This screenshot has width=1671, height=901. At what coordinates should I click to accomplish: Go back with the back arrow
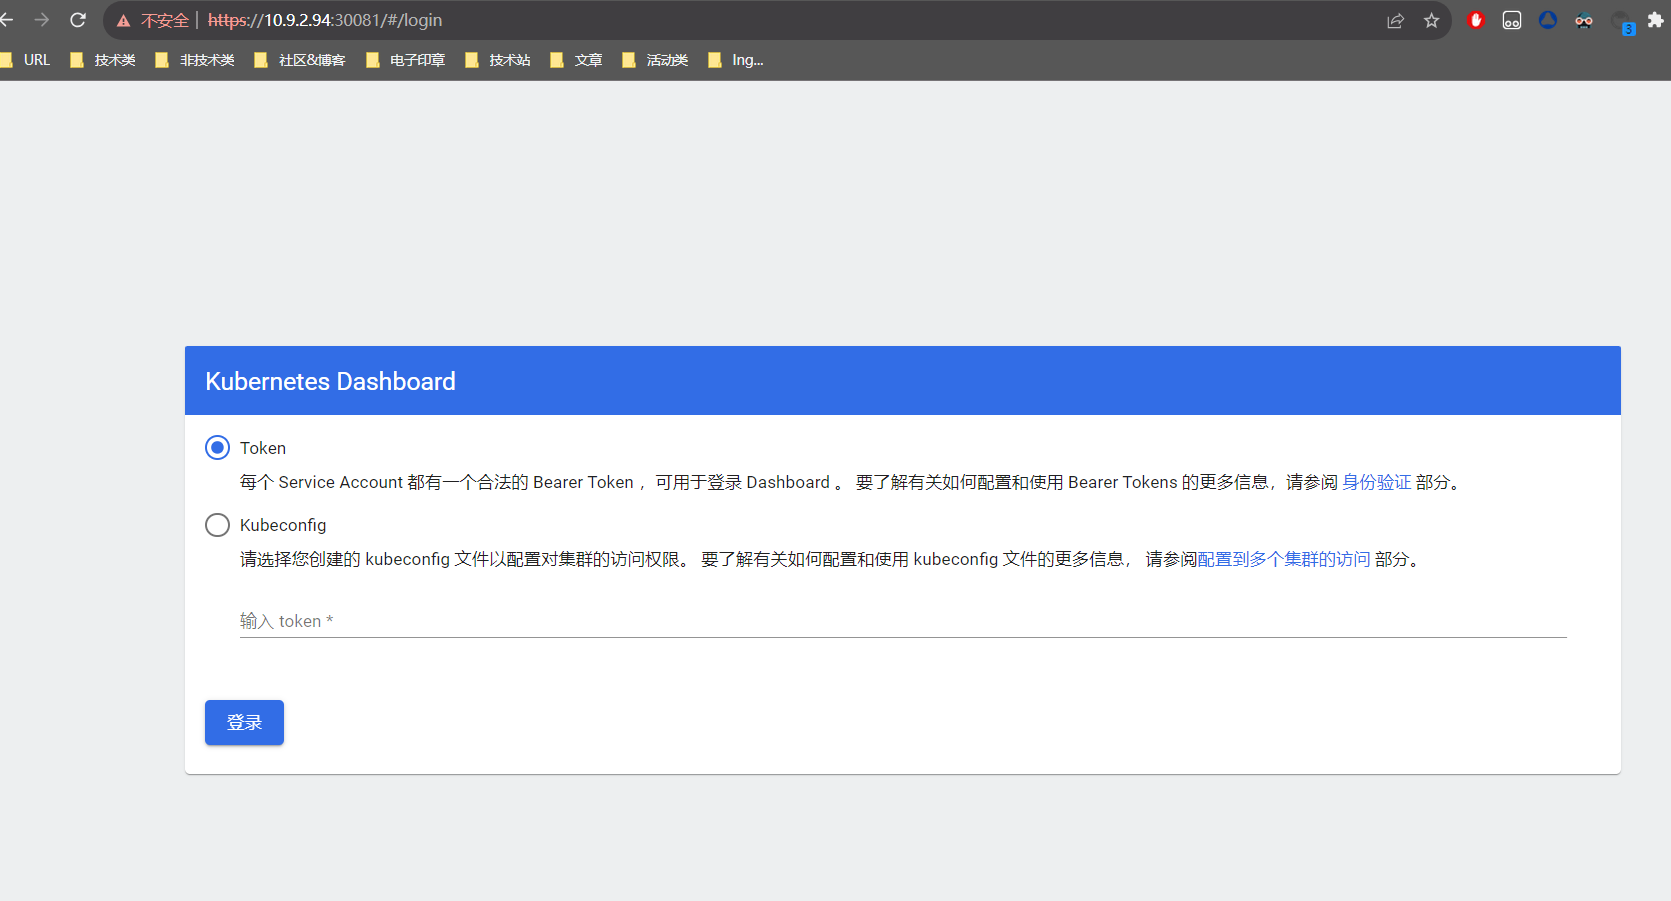(x=7, y=20)
